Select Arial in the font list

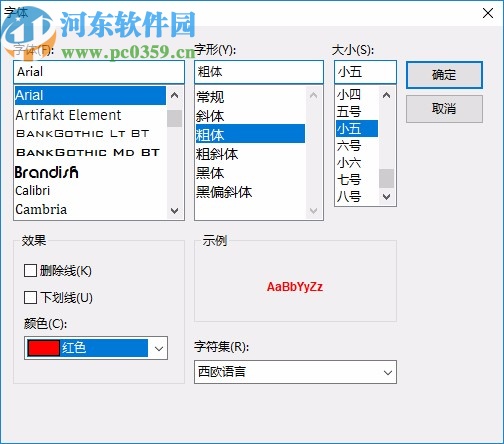tap(90, 96)
